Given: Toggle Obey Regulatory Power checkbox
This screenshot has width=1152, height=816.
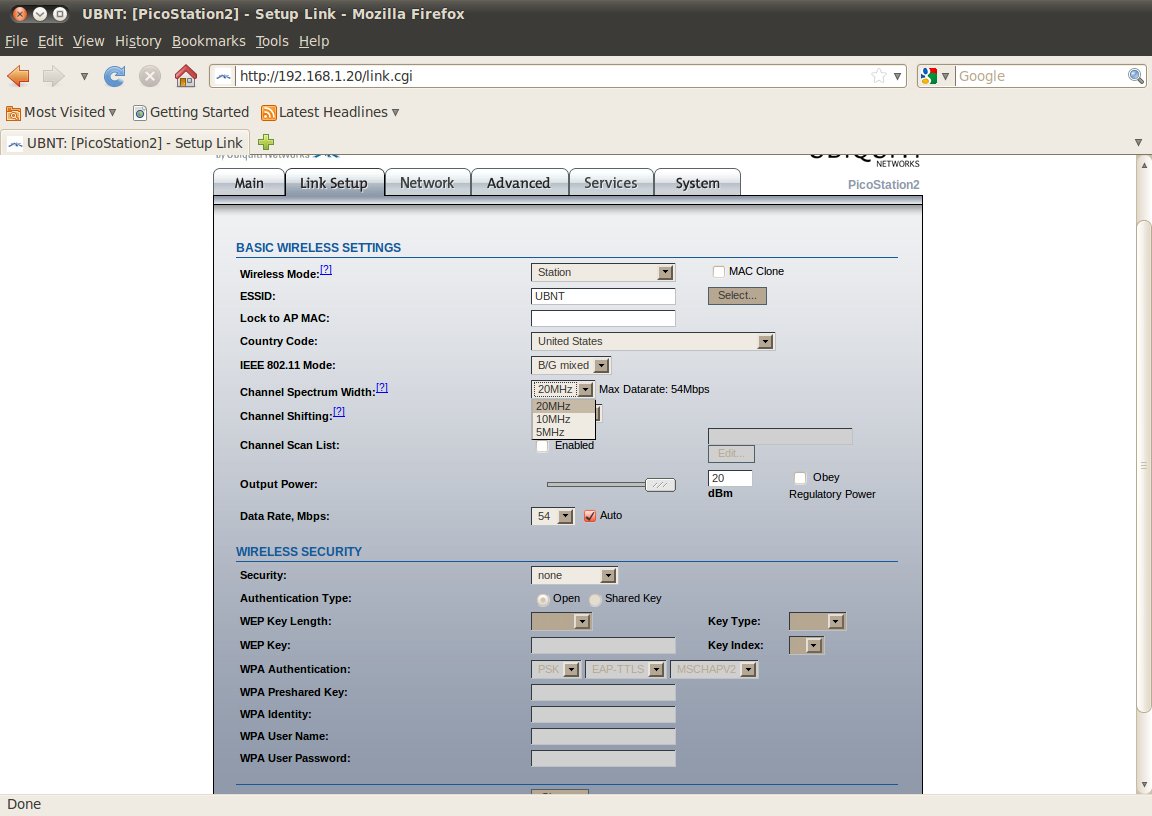Looking at the screenshot, I should (800, 478).
